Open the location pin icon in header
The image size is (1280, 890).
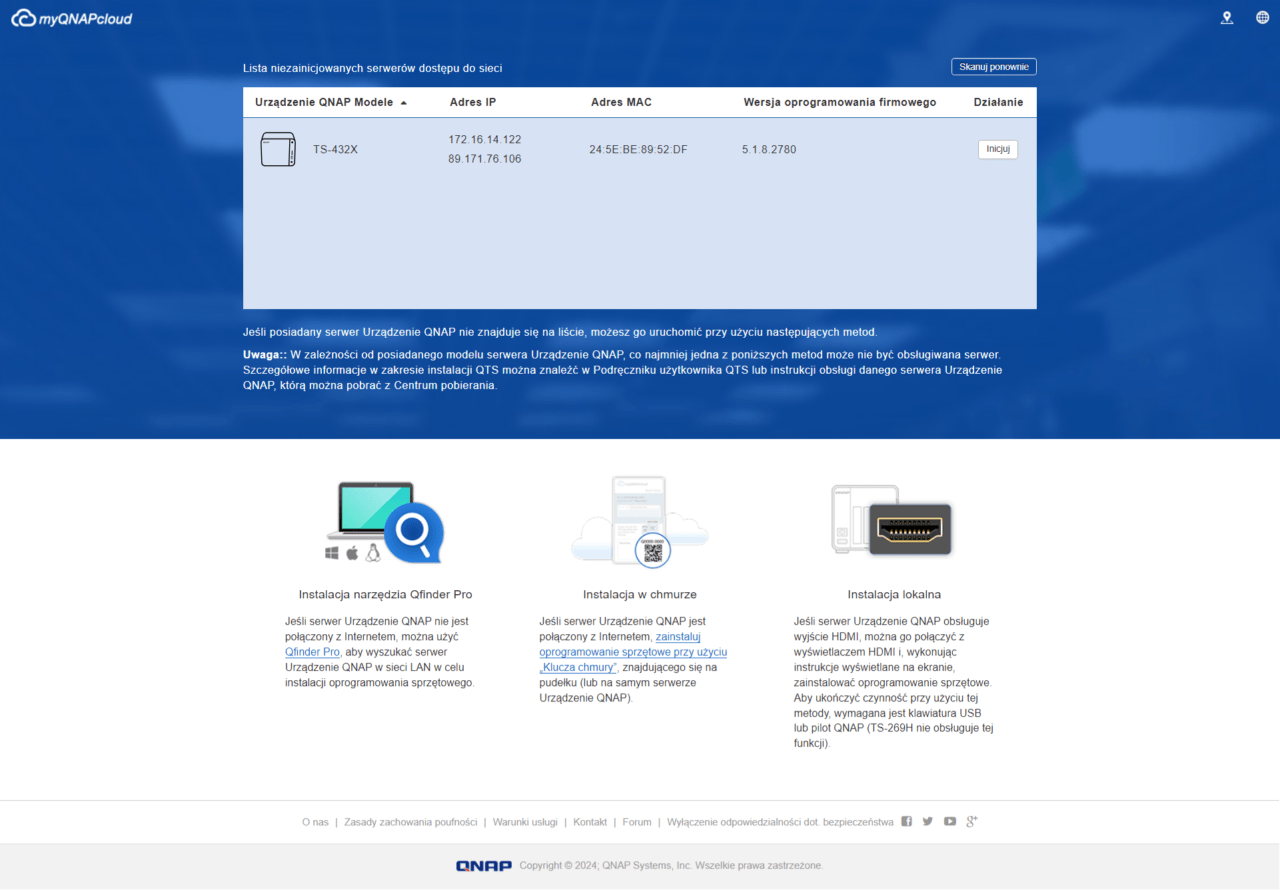(1227, 18)
